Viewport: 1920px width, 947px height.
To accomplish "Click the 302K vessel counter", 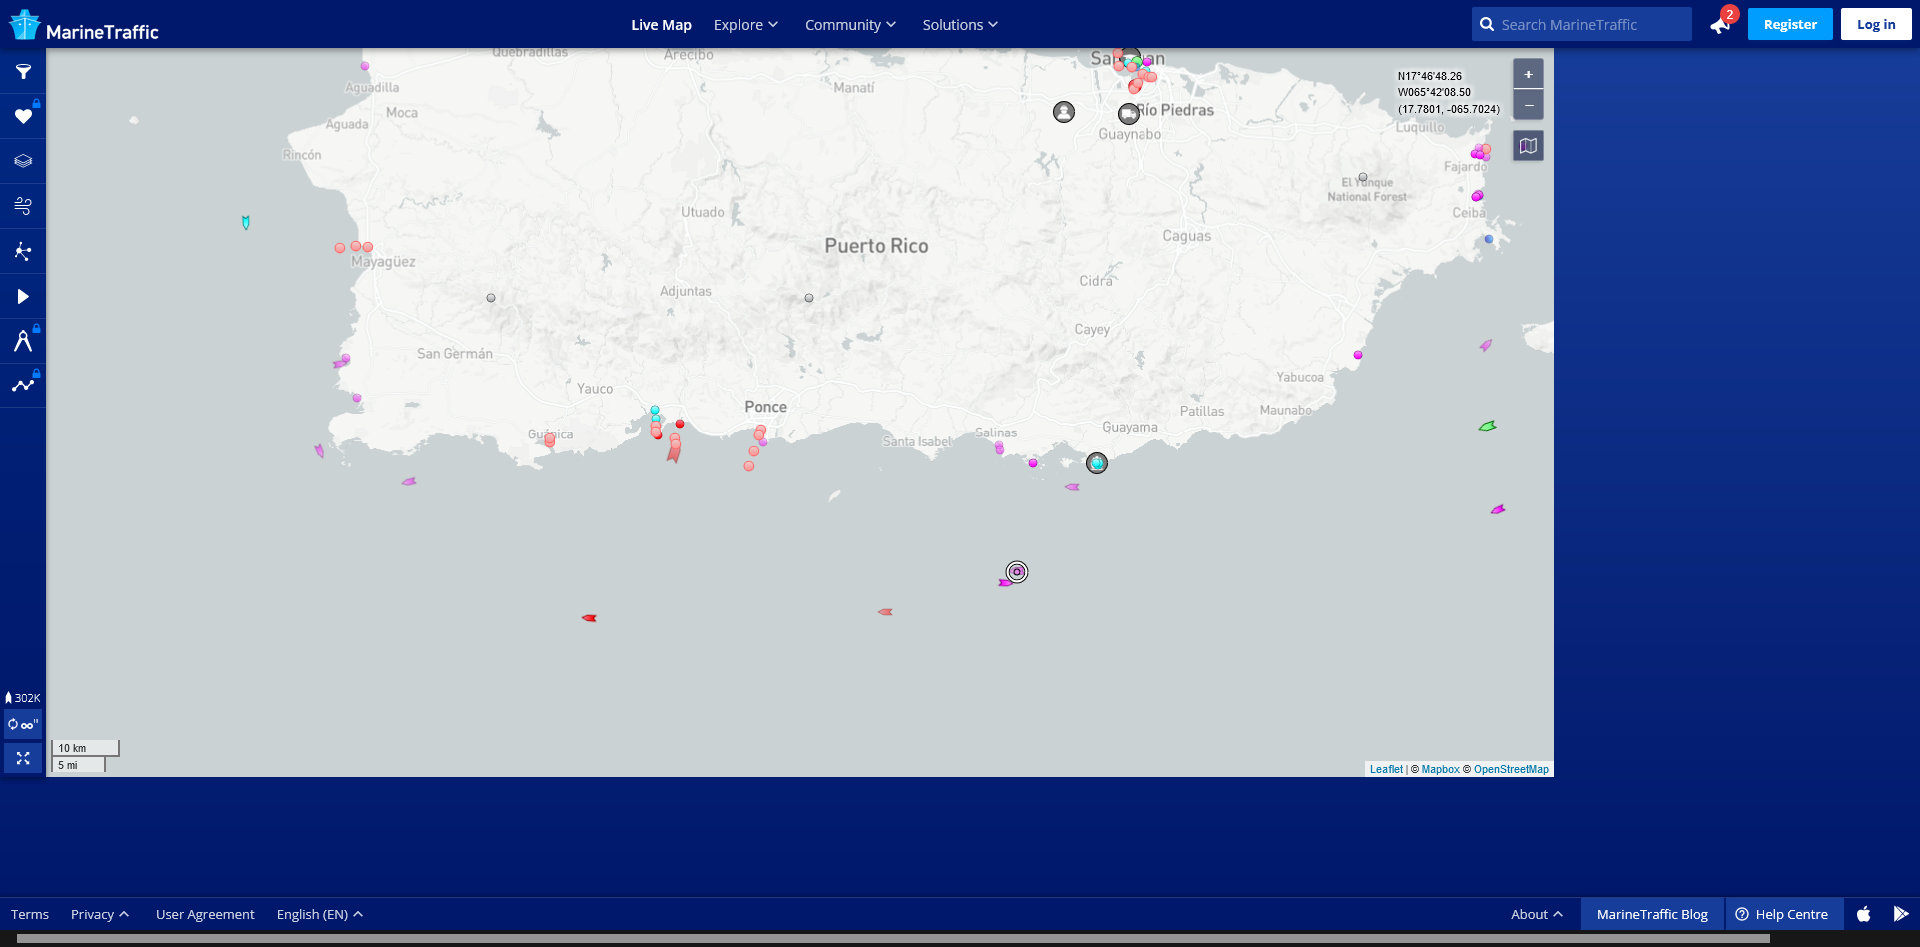I will (x=23, y=698).
